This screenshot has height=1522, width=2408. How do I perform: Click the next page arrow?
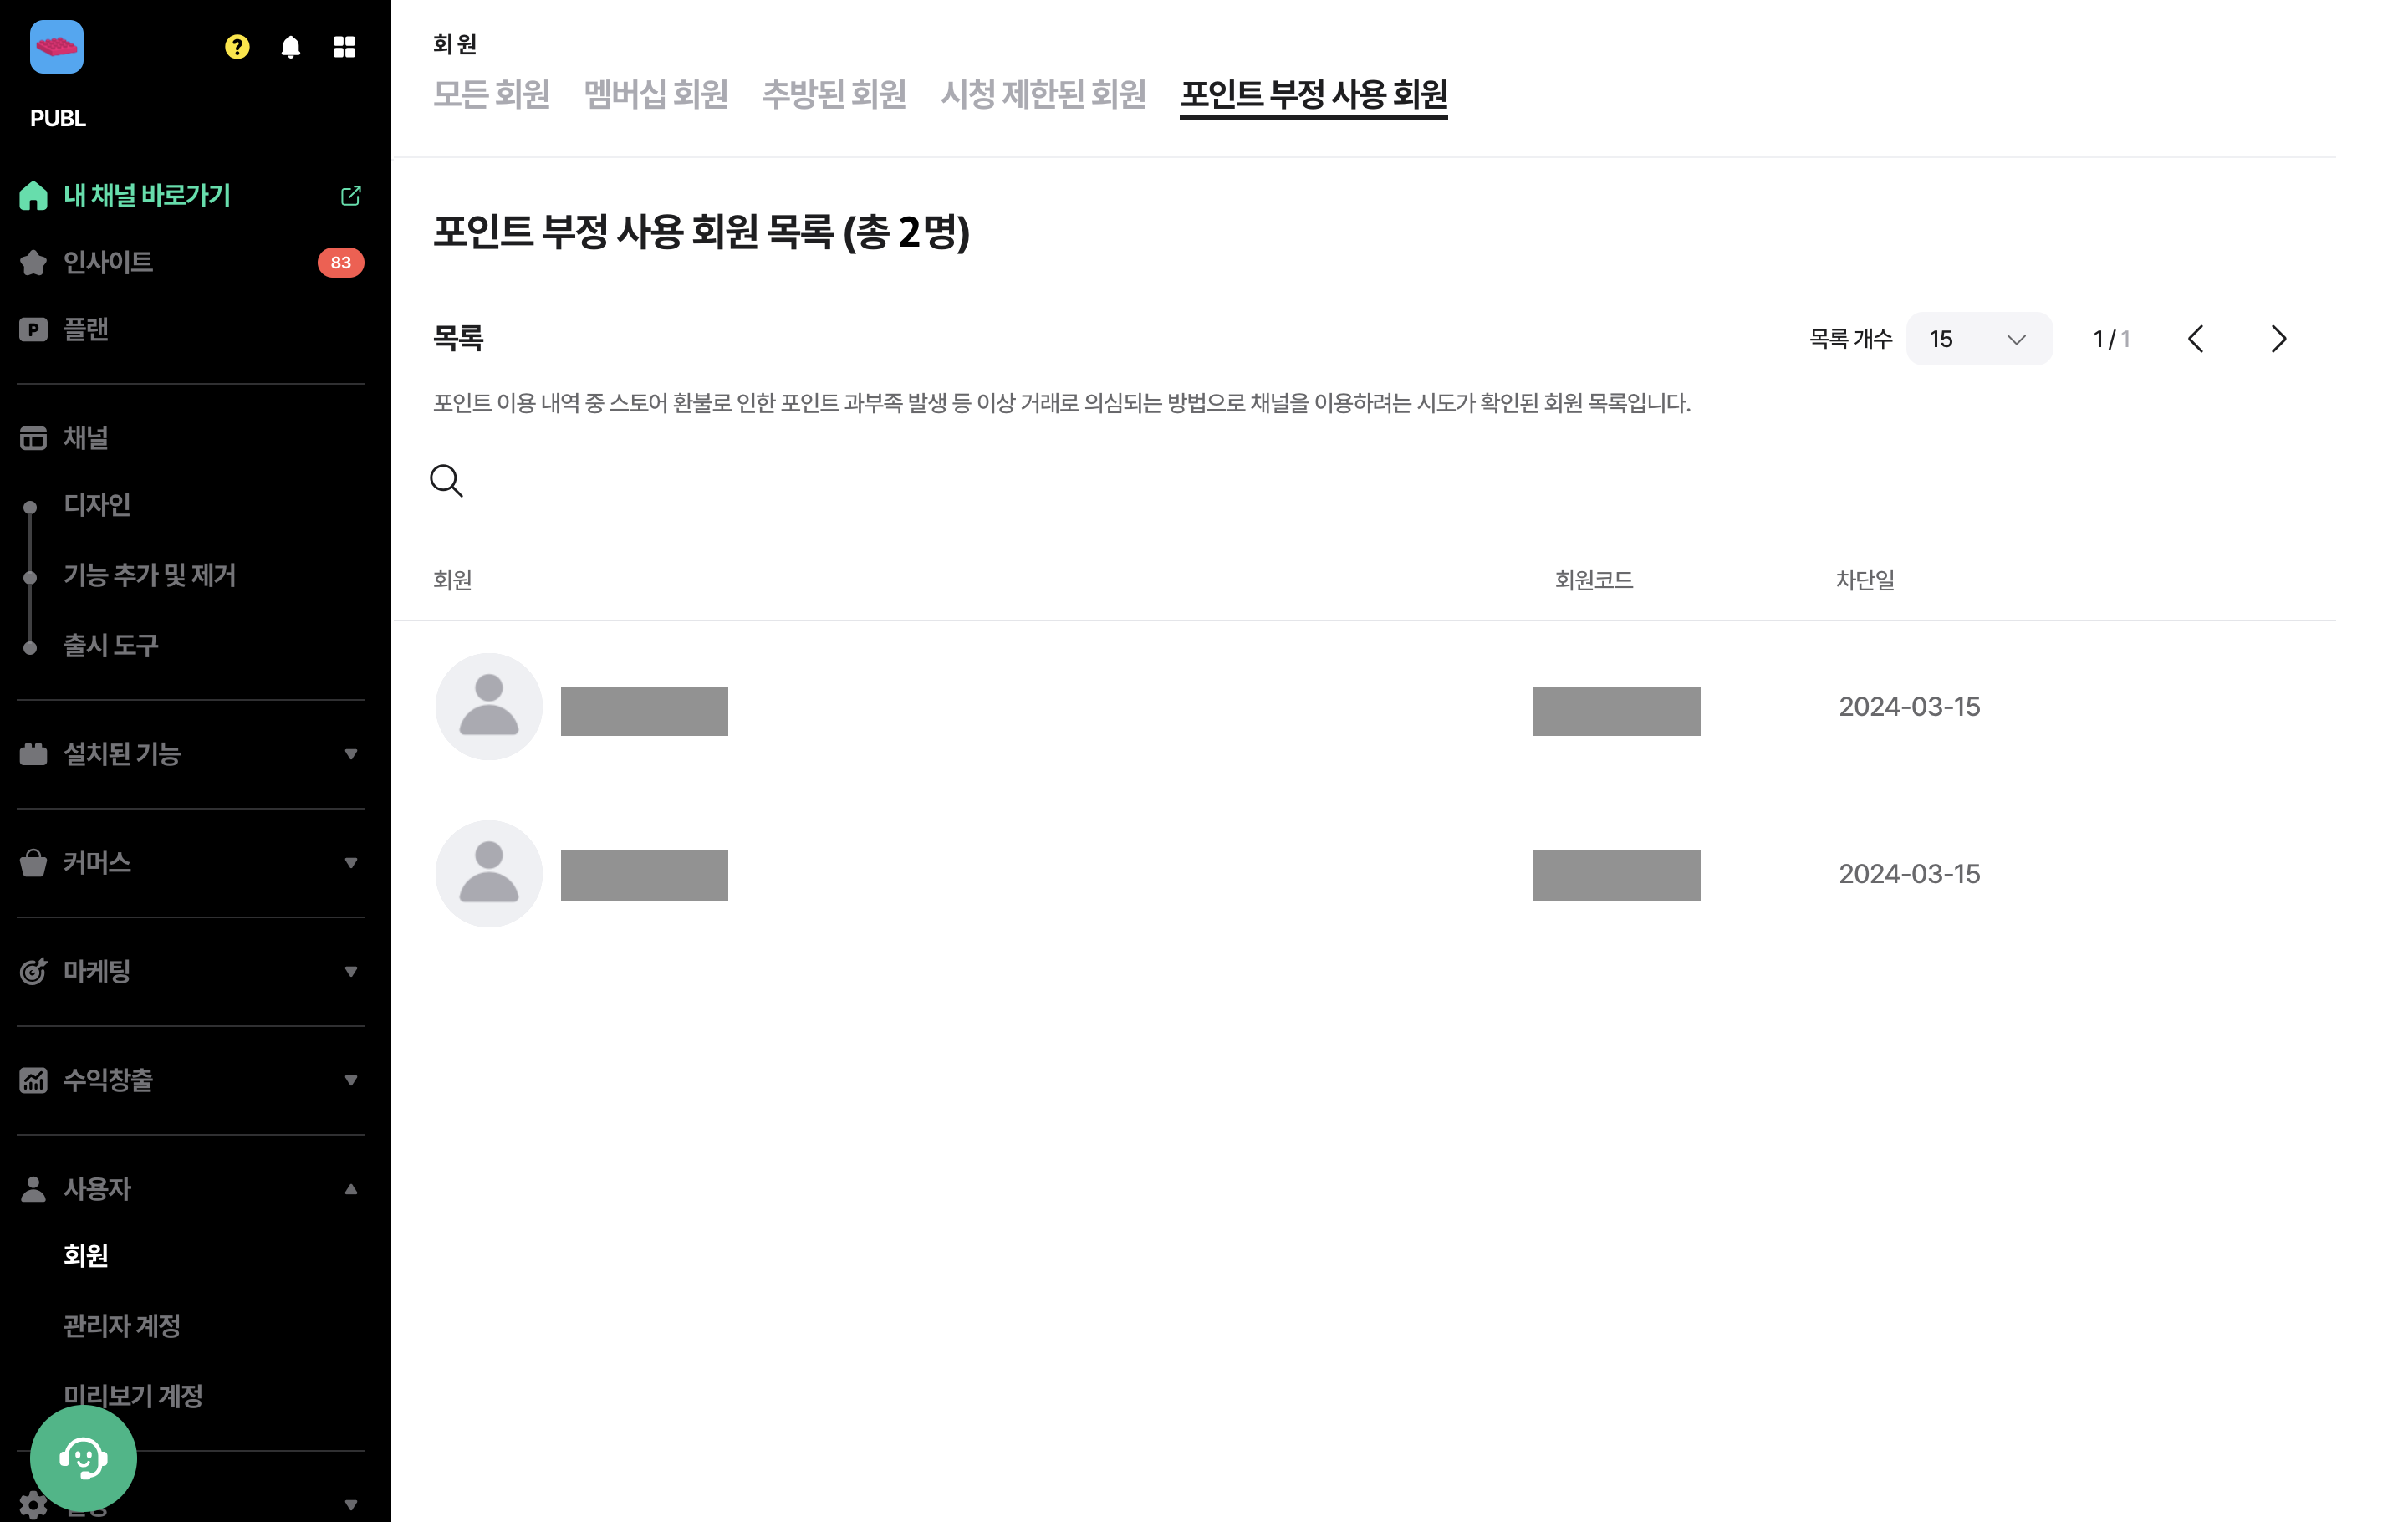click(2280, 339)
